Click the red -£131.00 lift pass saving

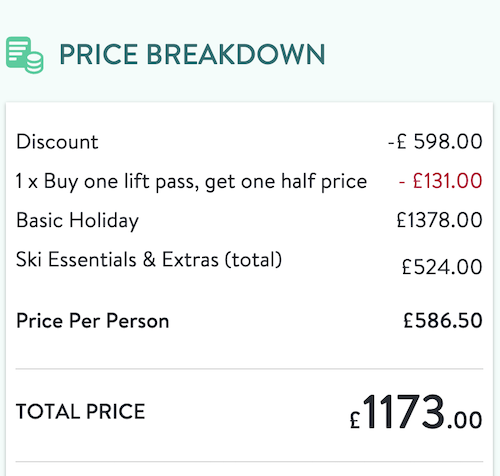click(440, 181)
